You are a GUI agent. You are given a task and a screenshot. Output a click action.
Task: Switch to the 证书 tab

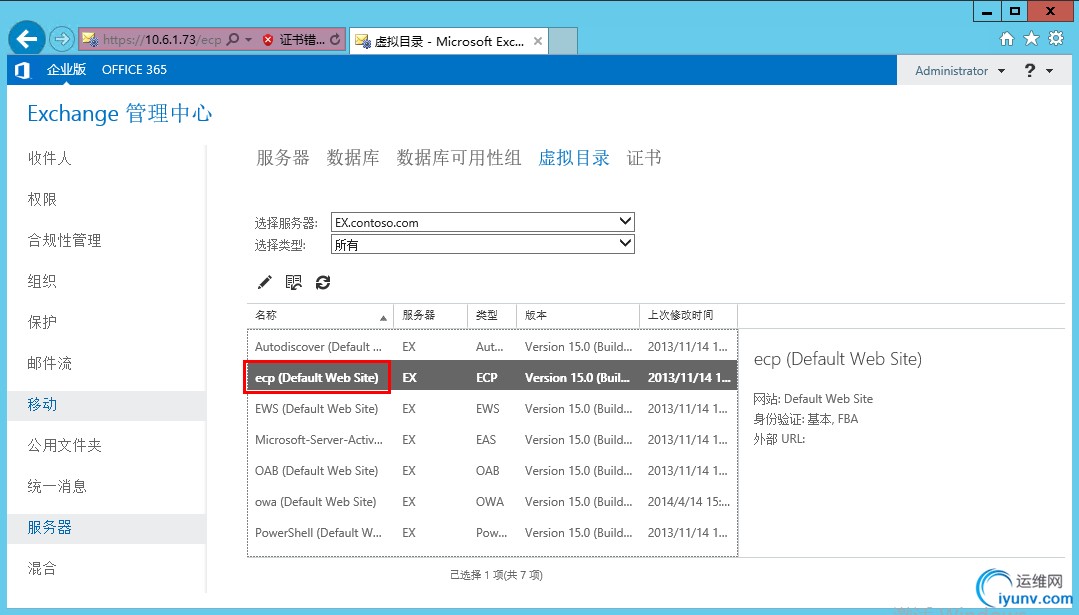tap(644, 158)
